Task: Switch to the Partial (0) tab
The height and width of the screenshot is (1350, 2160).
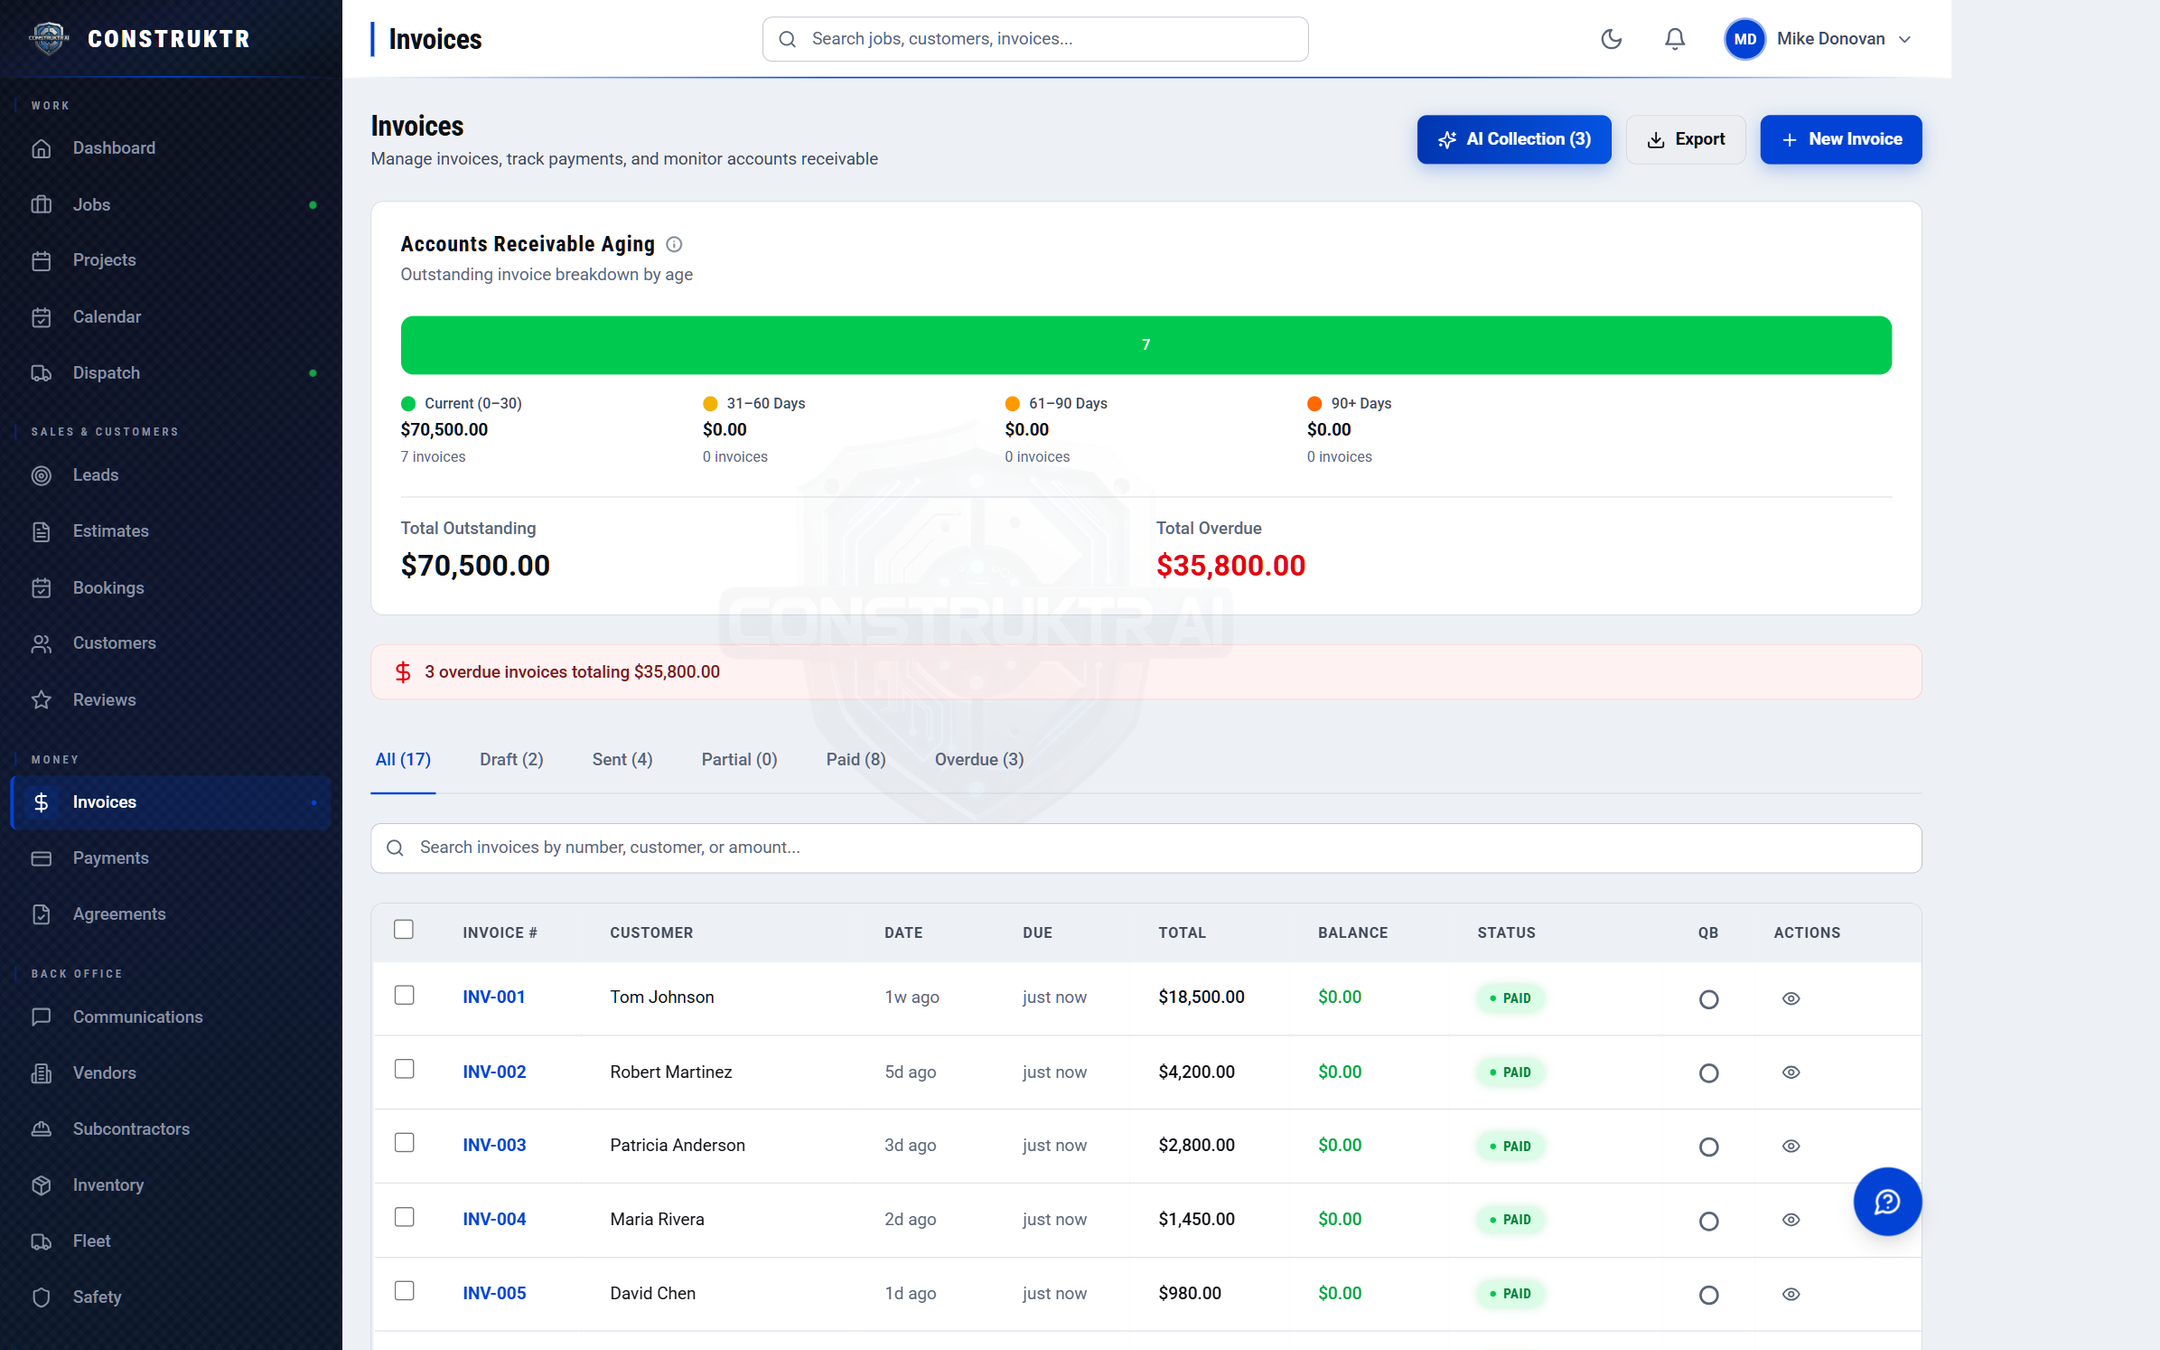Action: pyautogui.click(x=739, y=760)
